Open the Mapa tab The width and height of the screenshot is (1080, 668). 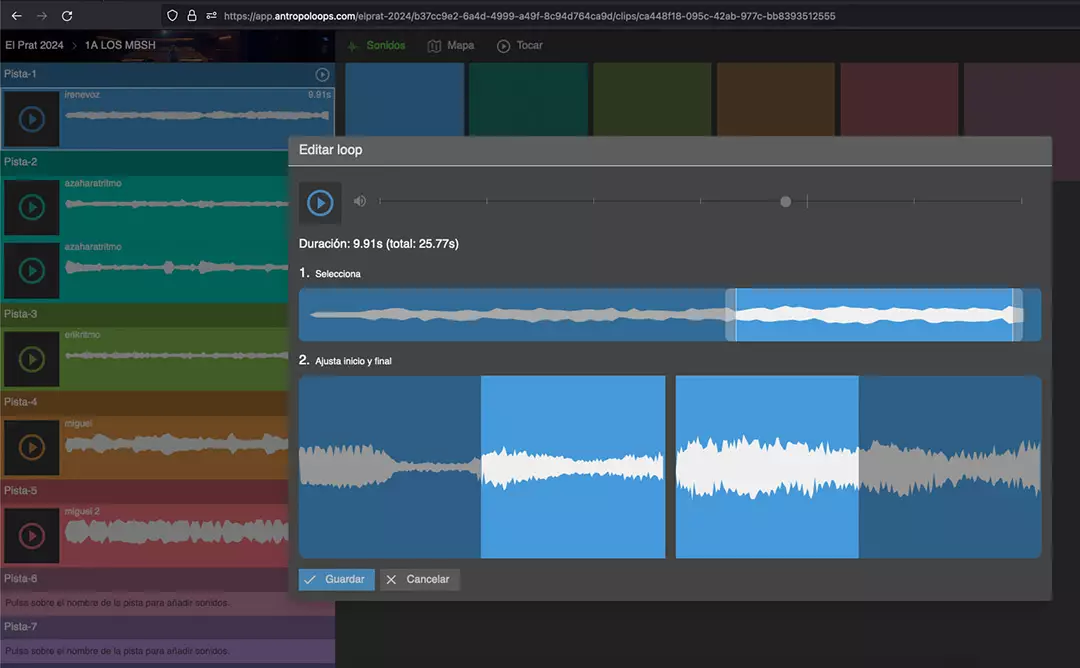451,46
